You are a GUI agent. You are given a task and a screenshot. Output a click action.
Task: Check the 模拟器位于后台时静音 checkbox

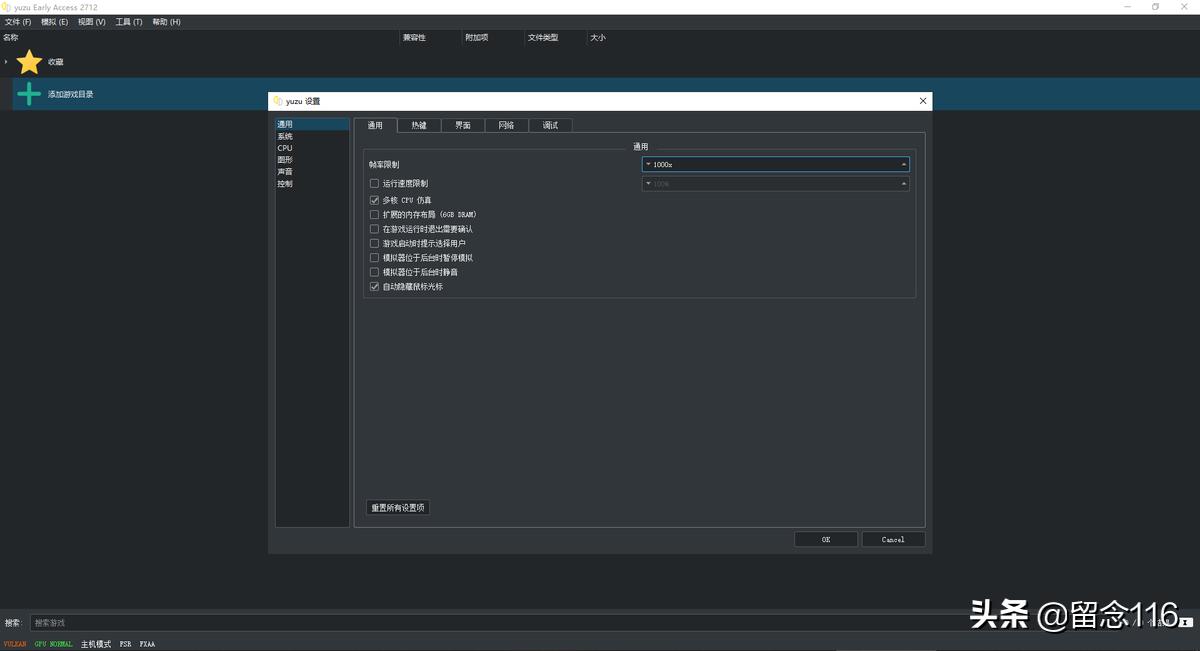point(375,272)
